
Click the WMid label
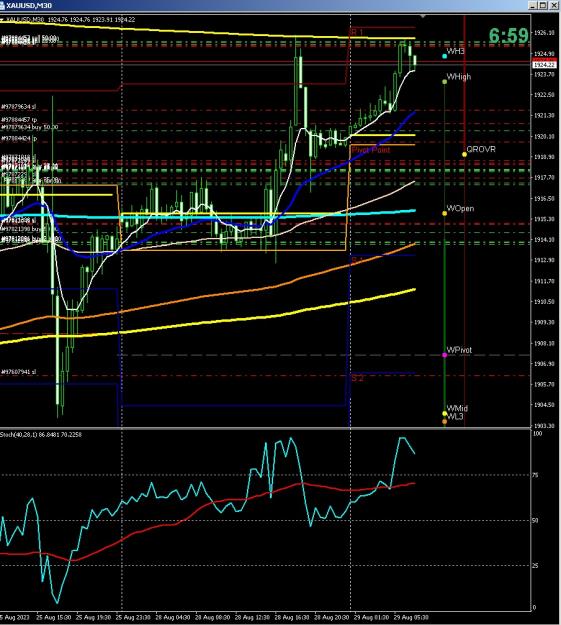(x=457, y=408)
